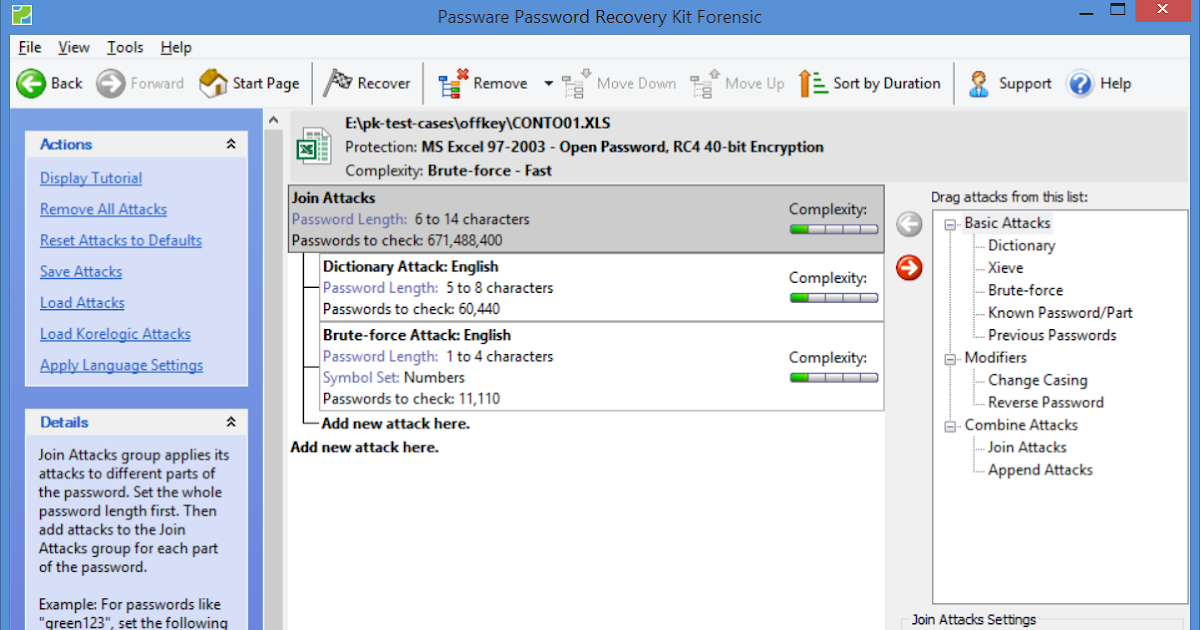Click the Move Up toolbar icon
The height and width of the screenshot is (630, 1200).
tap(705, 83)
